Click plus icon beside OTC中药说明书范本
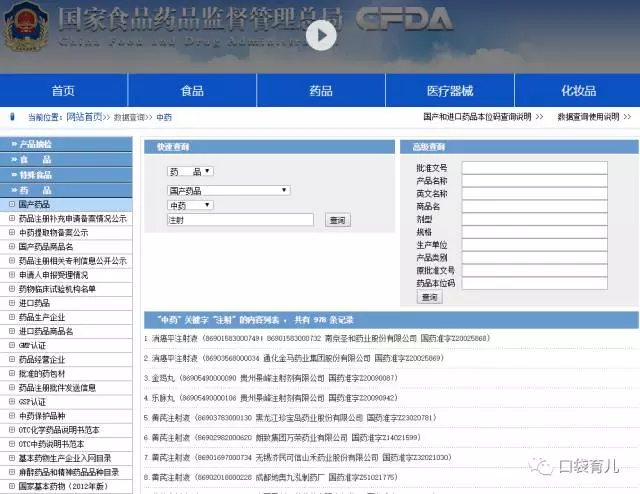Viewport: 640px width, 494px height. click(12, 444)
